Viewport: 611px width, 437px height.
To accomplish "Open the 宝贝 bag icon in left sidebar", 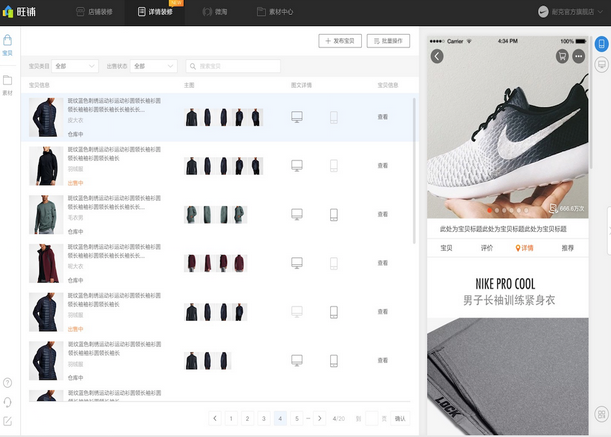I will [8, 43].
